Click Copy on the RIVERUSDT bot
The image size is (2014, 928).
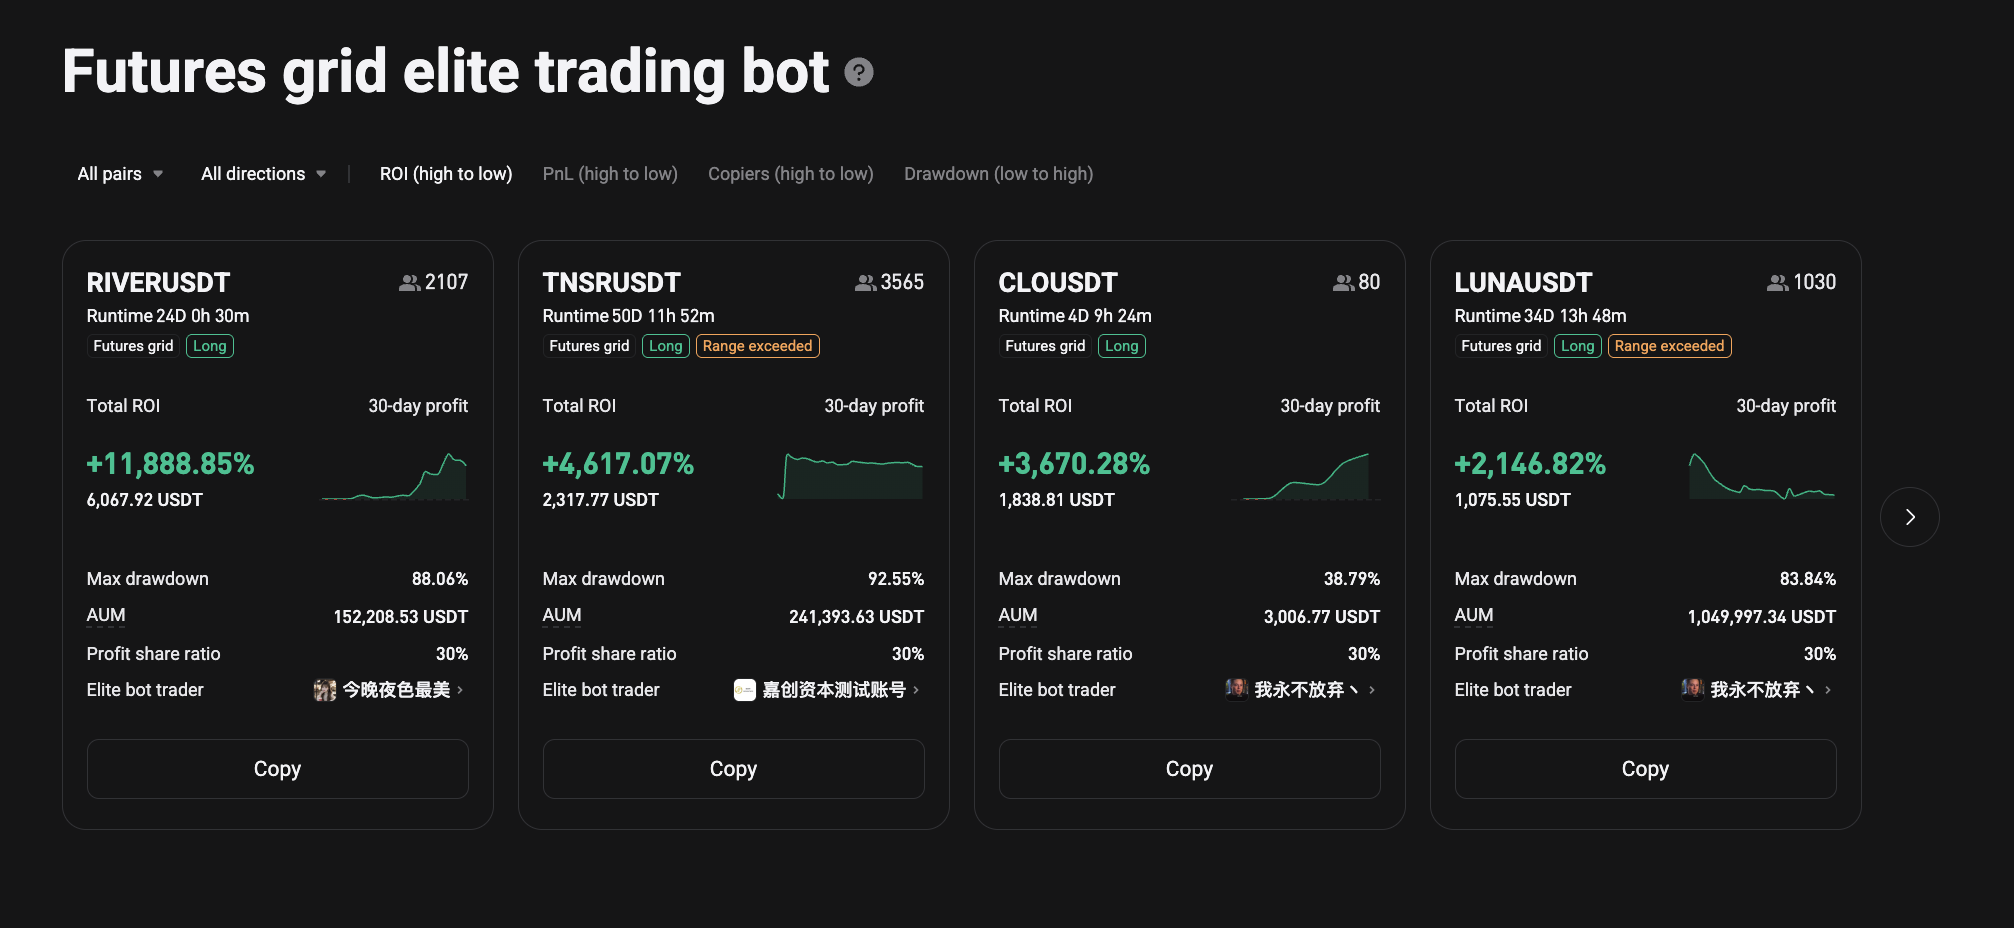[277, 768]
